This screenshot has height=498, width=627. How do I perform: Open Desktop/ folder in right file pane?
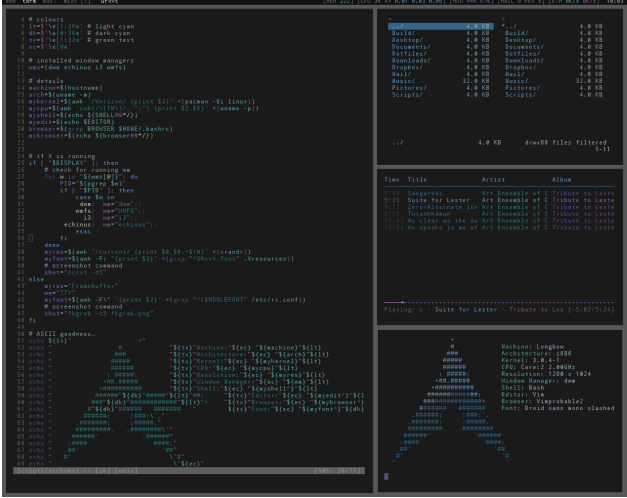pyautogui.click(x=521, y=40)
